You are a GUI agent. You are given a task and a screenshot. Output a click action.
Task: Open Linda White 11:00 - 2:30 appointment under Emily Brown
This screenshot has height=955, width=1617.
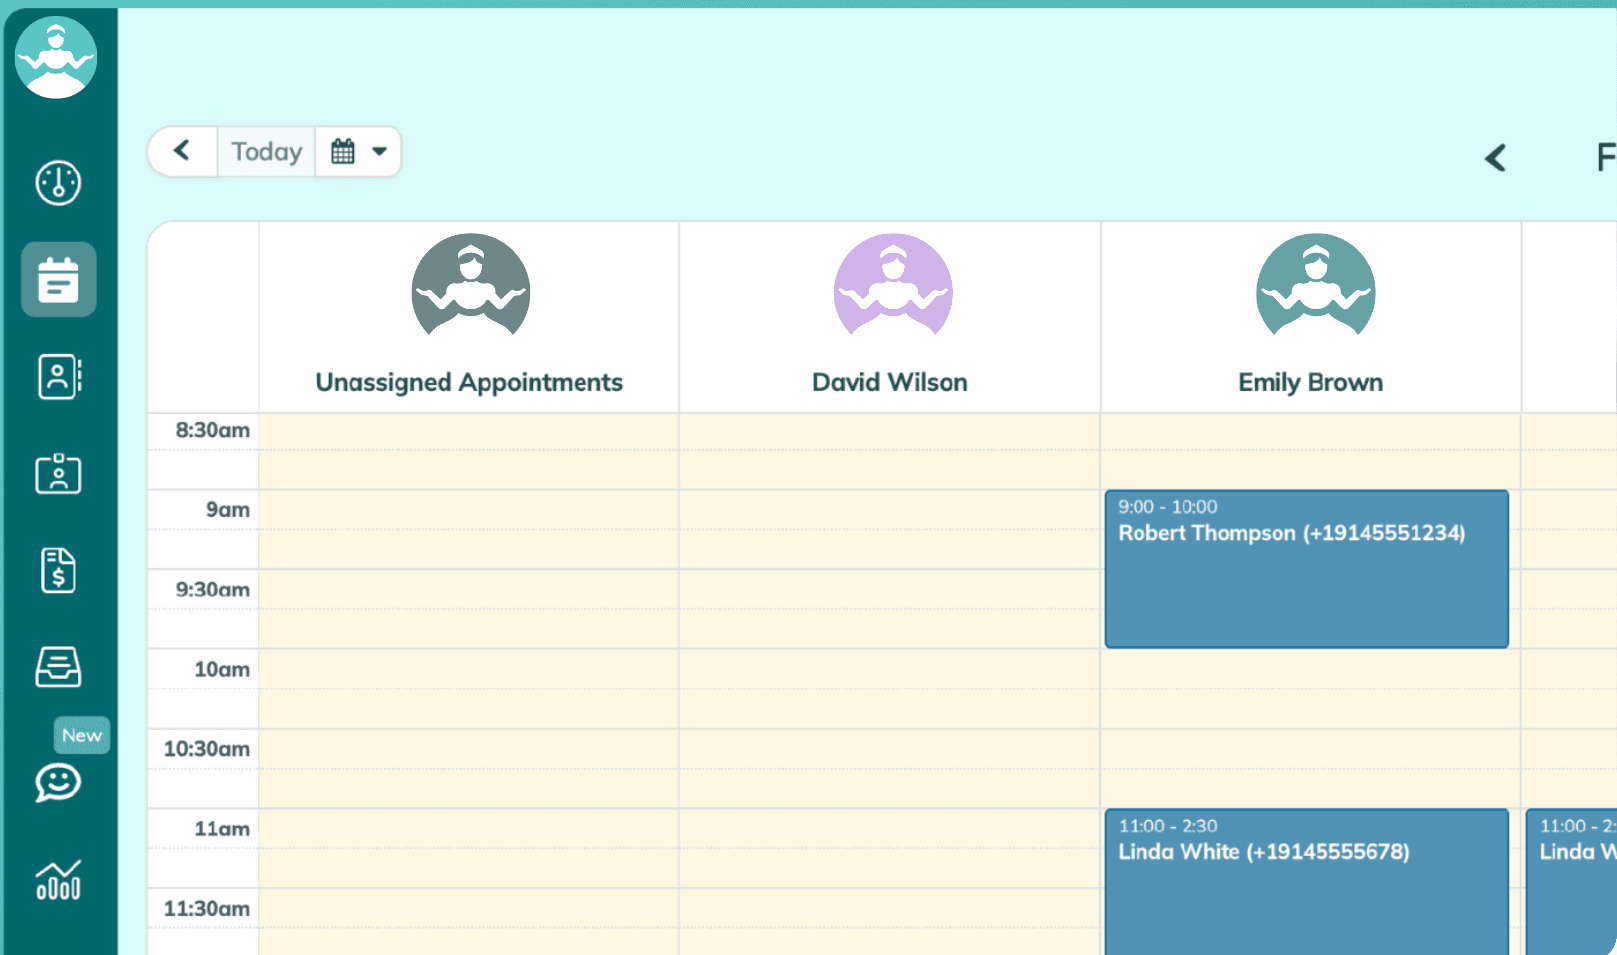[1307, 882]
